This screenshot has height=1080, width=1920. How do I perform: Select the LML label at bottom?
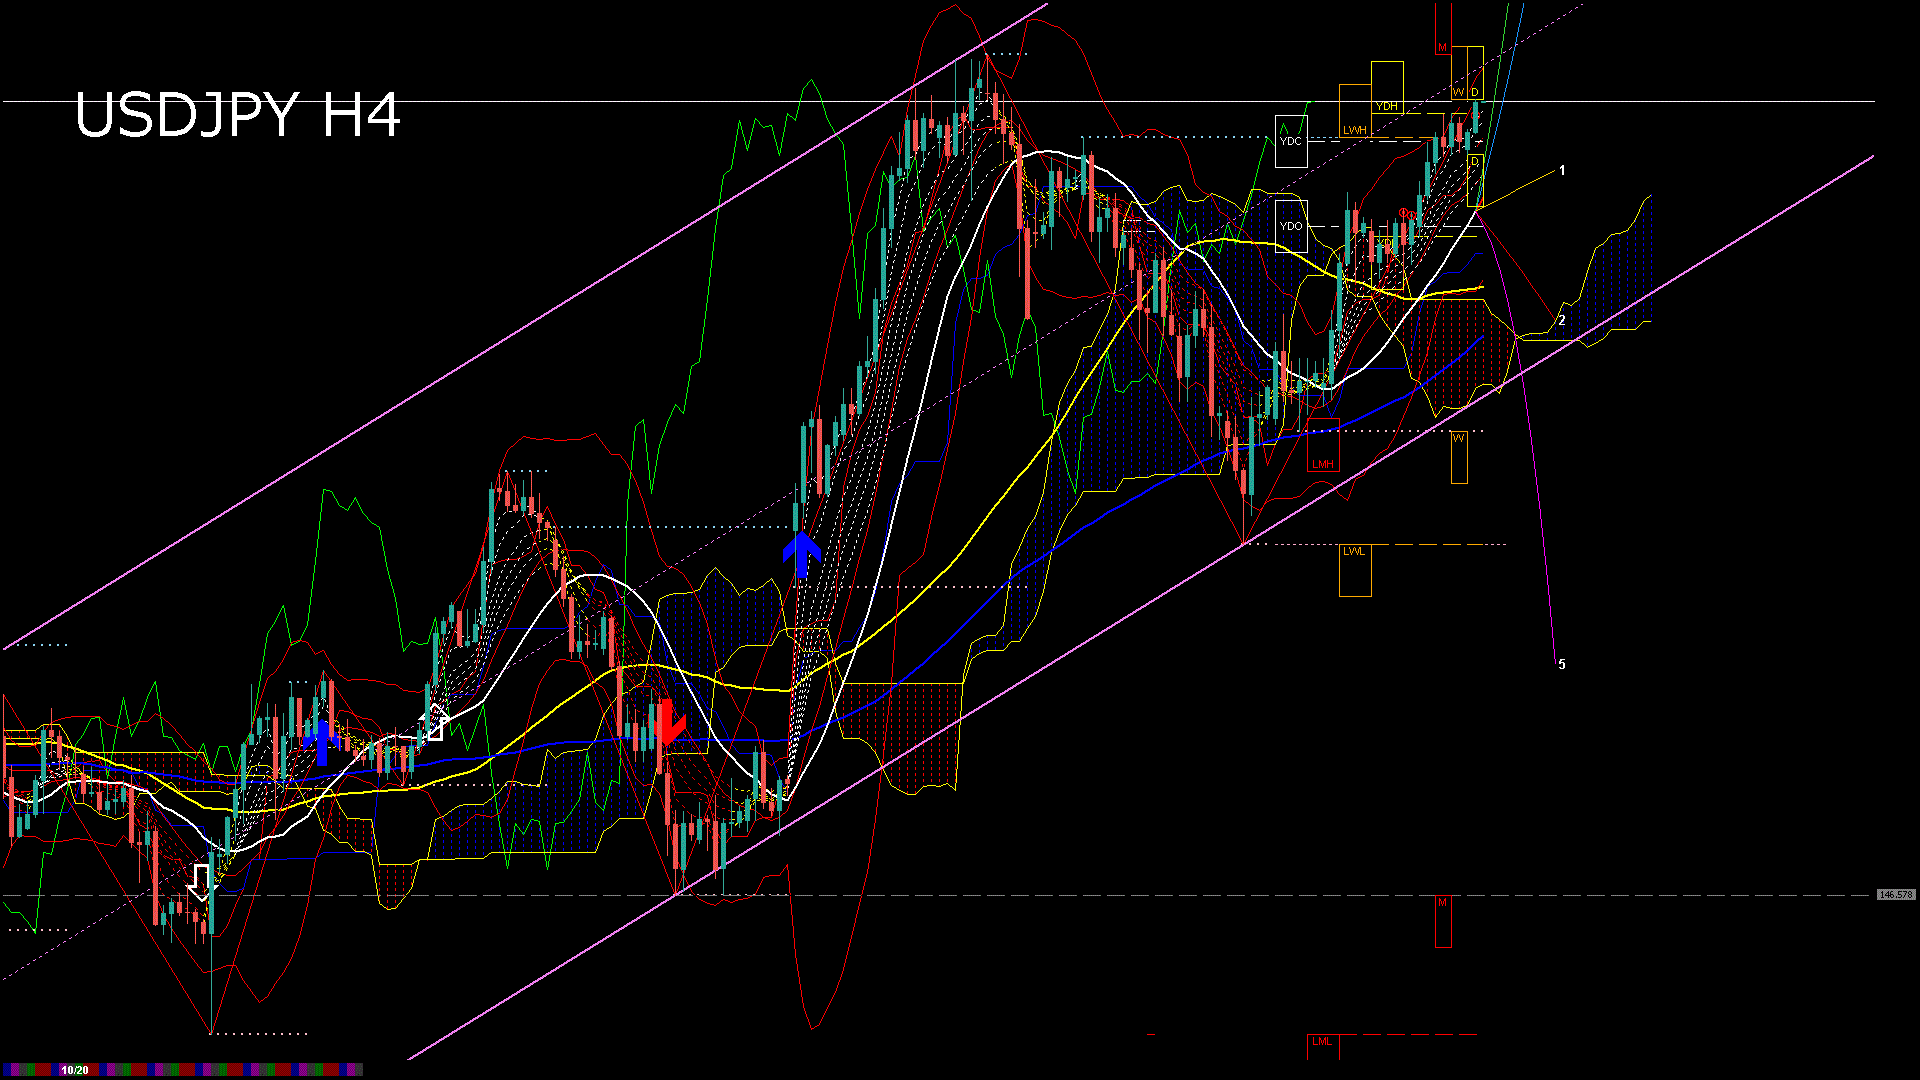click(x=1322, y=1041)
